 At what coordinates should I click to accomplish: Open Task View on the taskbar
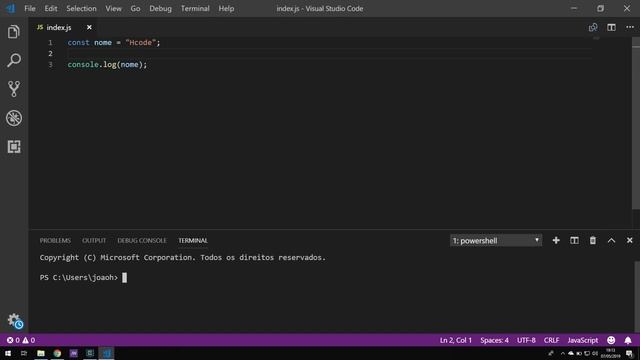[x=24, y=353]
